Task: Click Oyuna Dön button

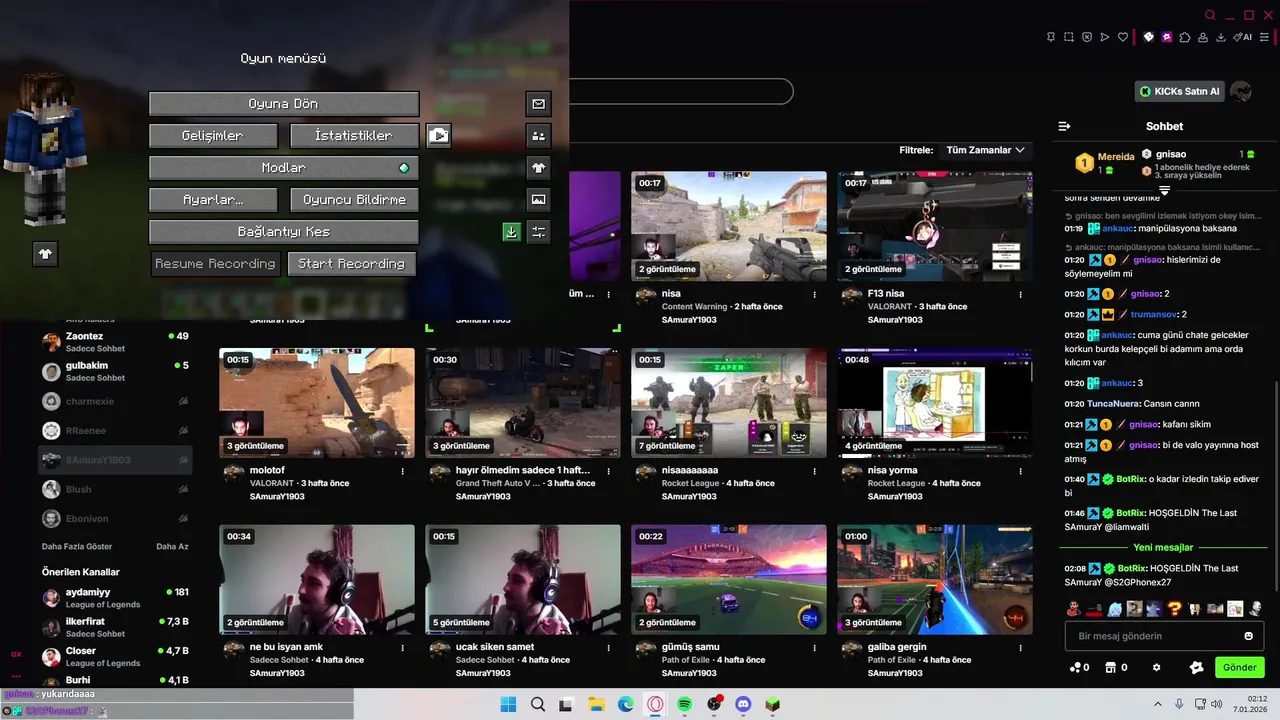Action: [284, 104]
